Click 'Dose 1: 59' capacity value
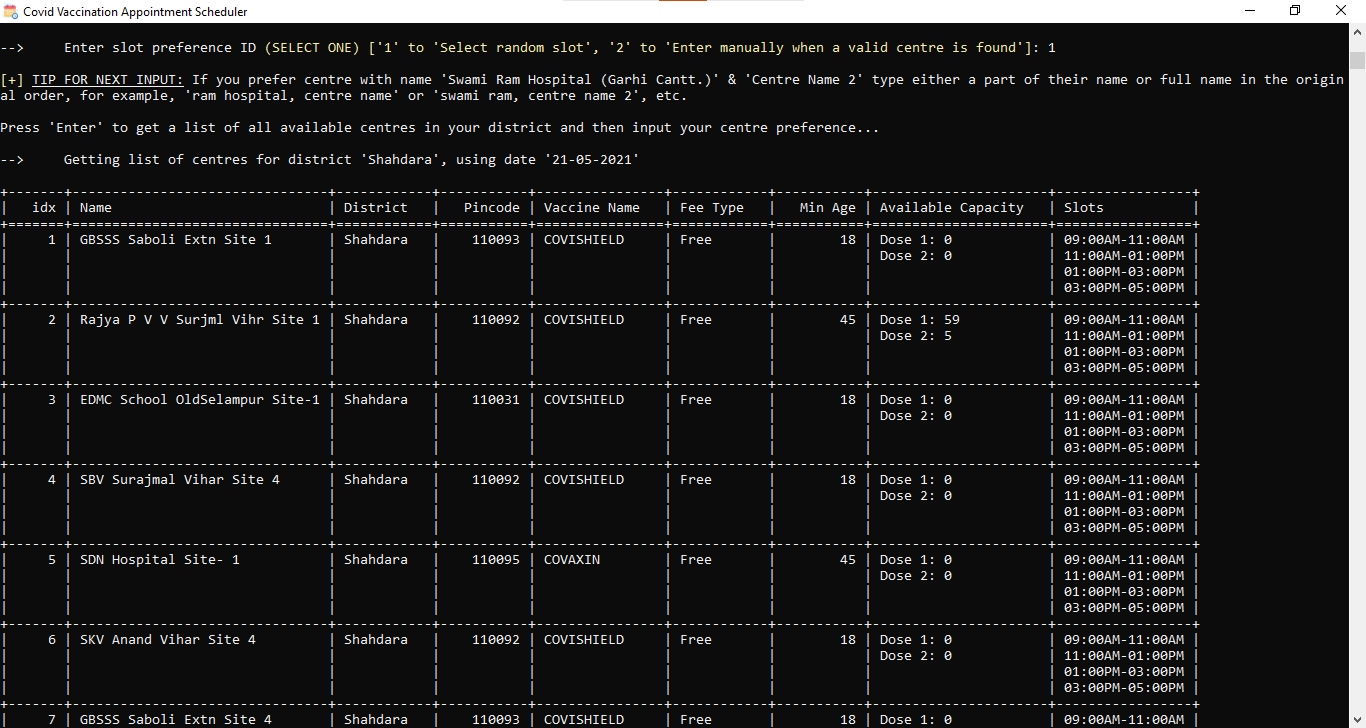Screen dimensions: 1366x728 click(920, 320)
